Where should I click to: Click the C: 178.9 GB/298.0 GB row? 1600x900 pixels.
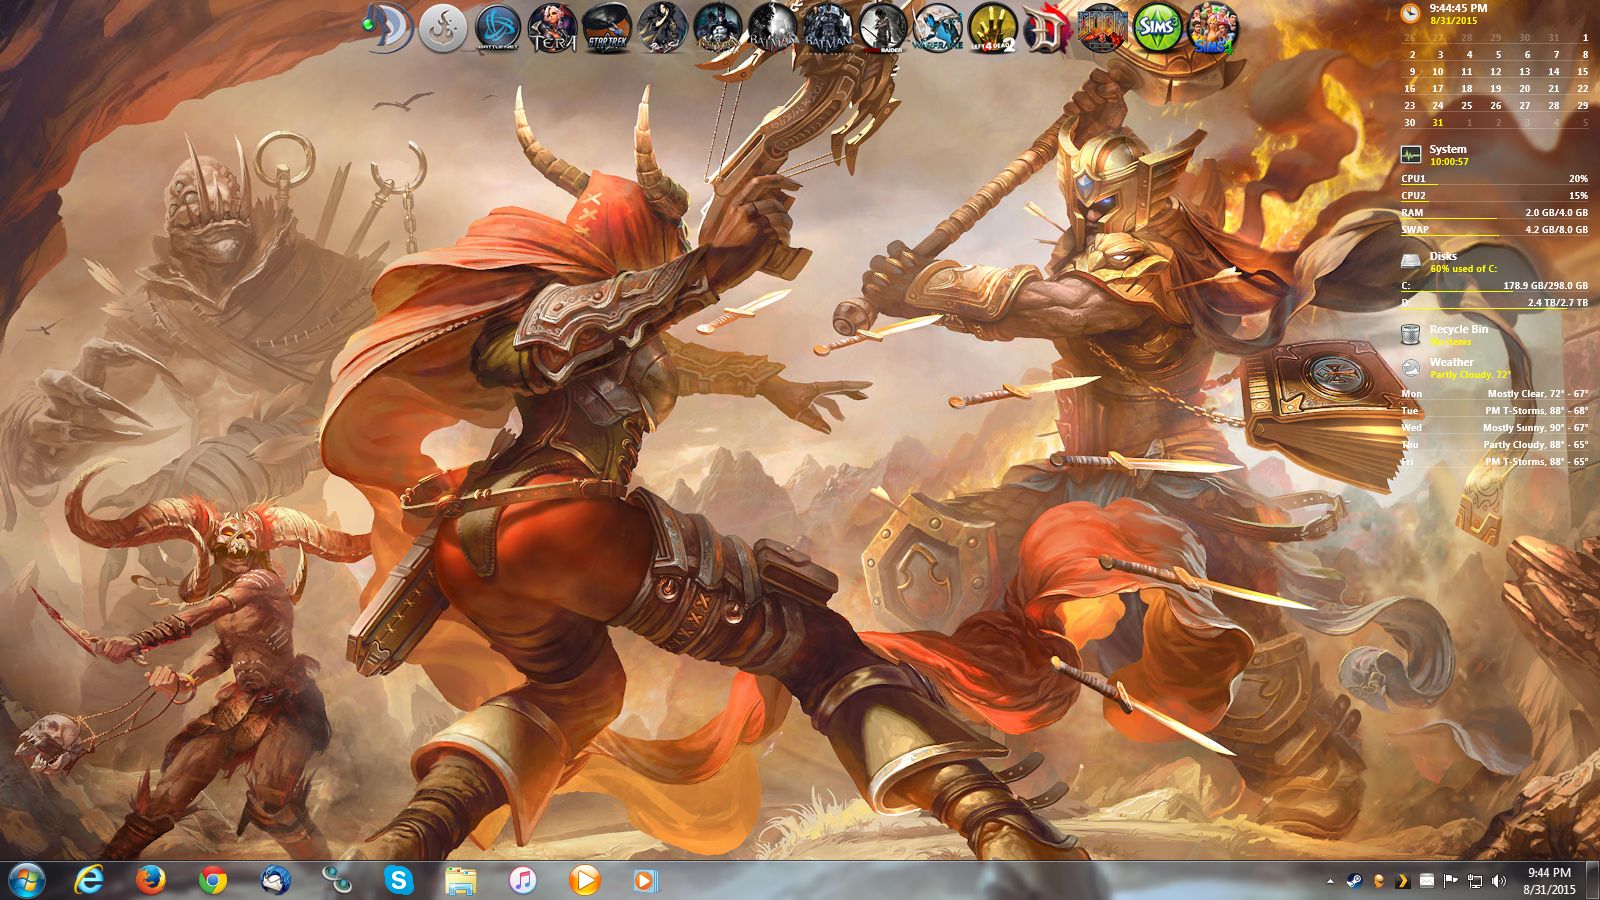pos(1494,286)
